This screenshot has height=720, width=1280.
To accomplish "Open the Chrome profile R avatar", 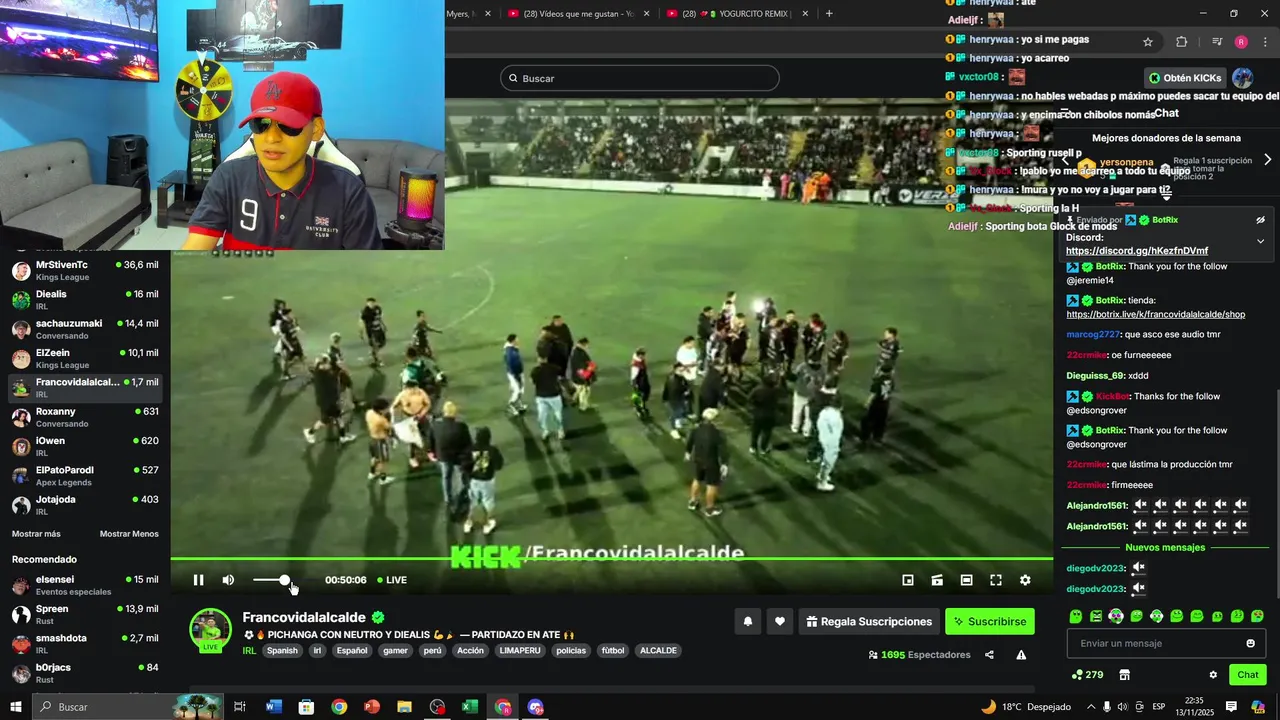I will pos(1241,42).
